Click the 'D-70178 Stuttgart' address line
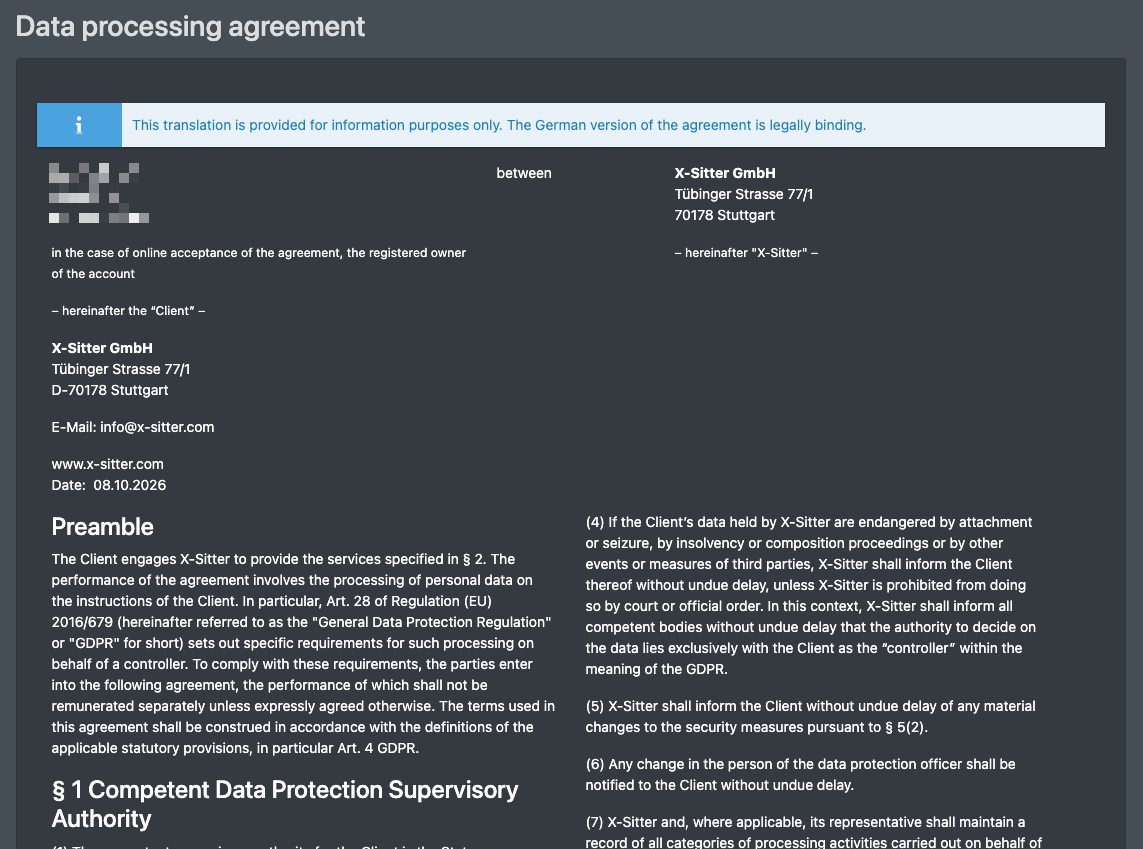The image size is (1143, 849). tap(110, 391)
